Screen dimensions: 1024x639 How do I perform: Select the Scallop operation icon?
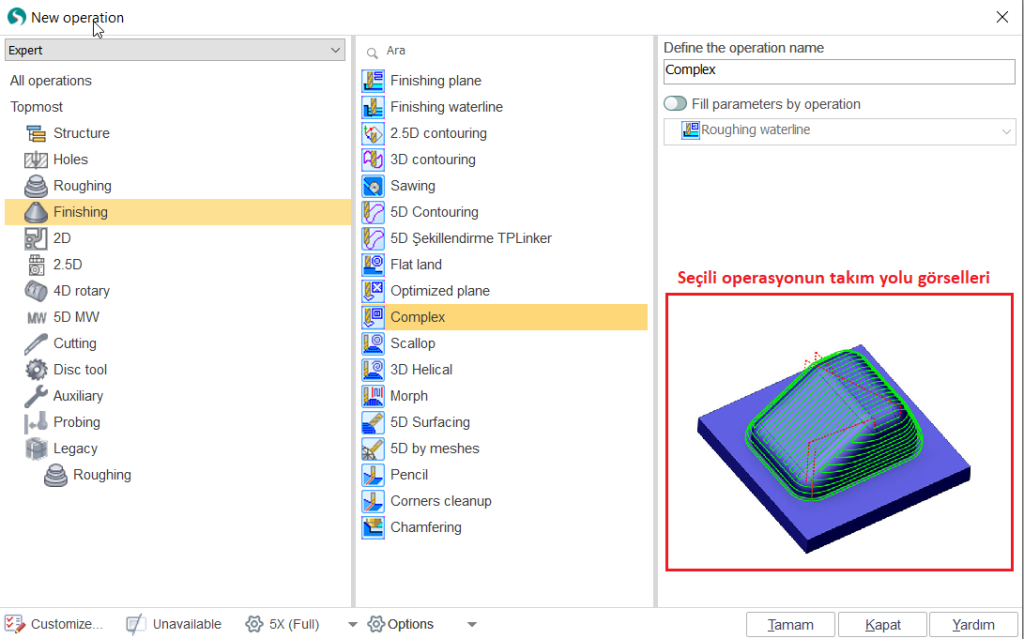click(x=373, y=343)
